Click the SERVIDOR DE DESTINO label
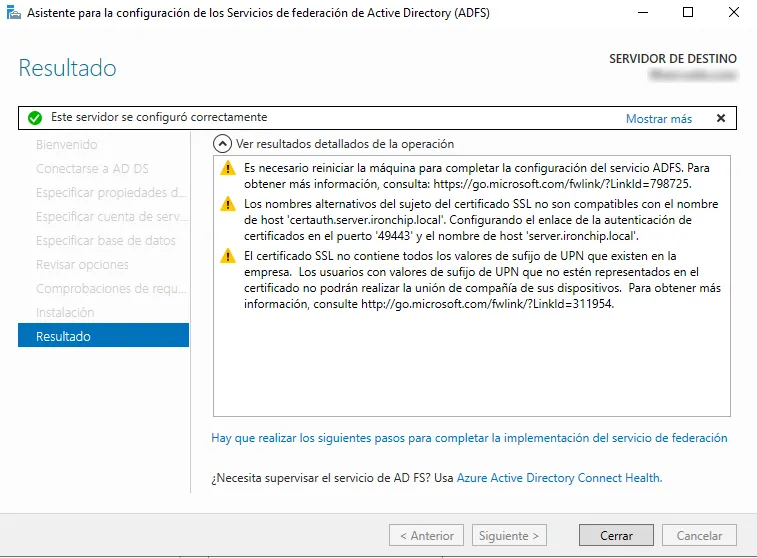 click(673, 59)
